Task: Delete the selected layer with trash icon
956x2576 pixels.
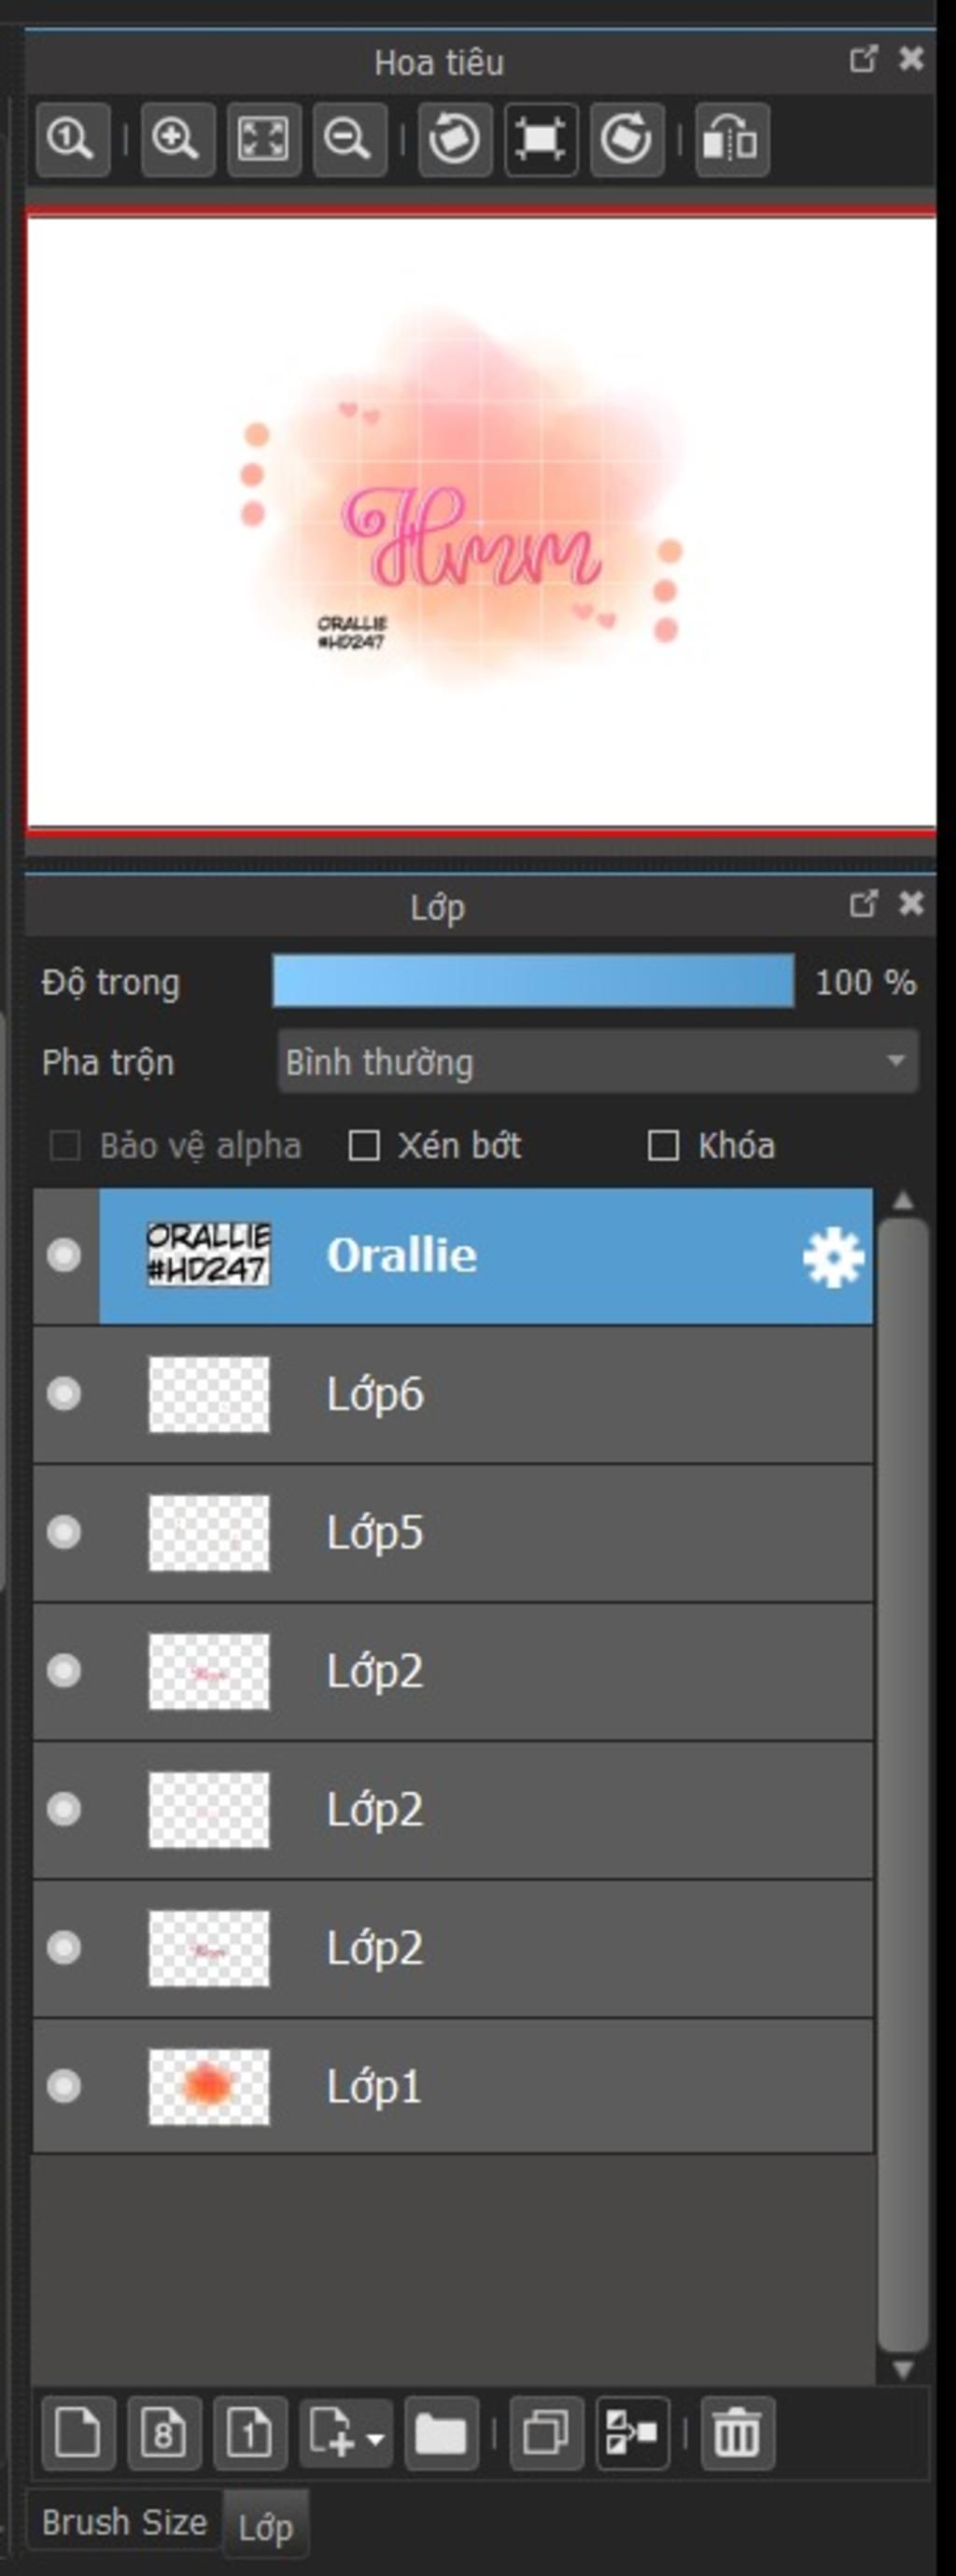Action: pos(738,2433)
